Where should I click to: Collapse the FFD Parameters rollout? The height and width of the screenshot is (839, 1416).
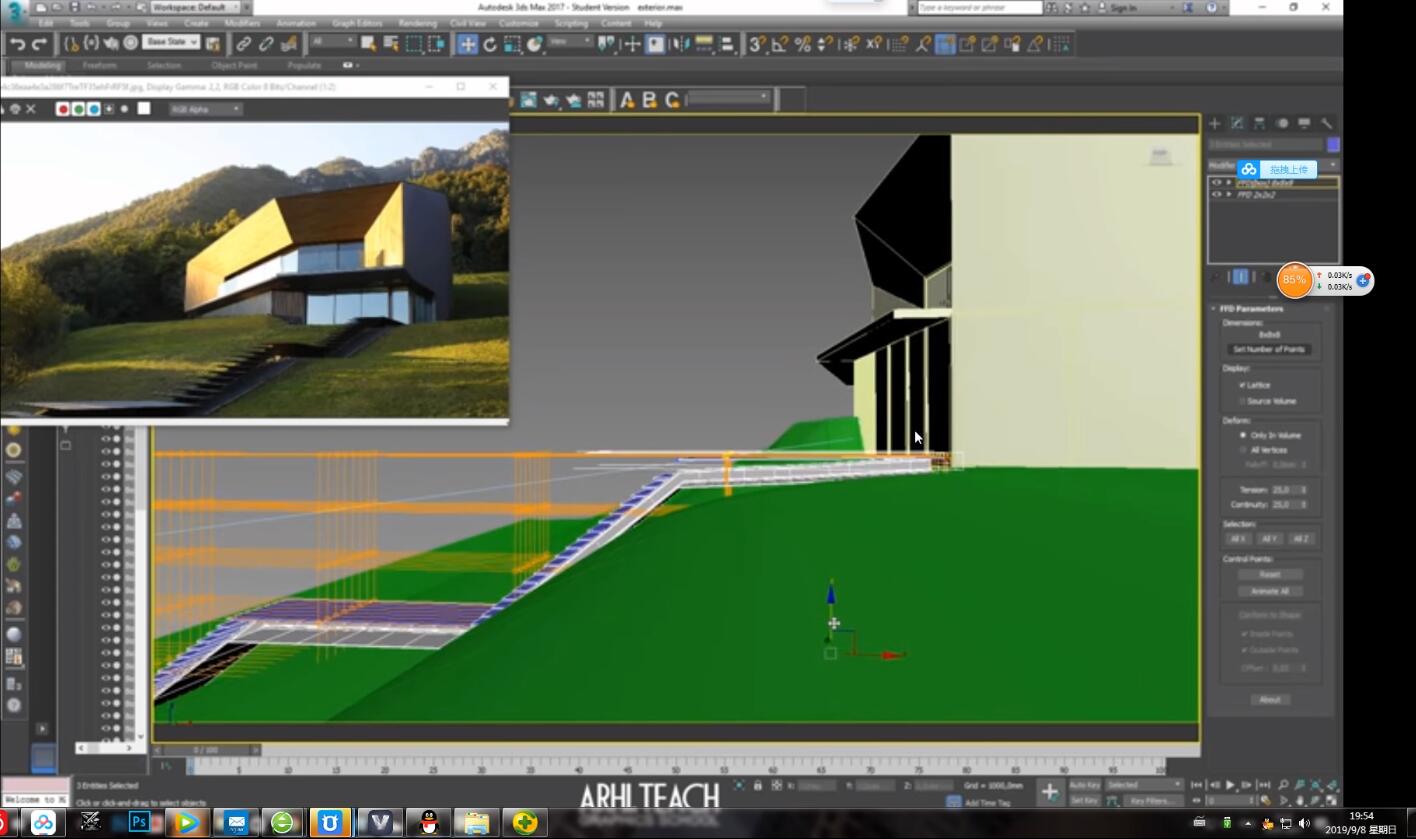pyautogui.click(x=1214, y=309)
